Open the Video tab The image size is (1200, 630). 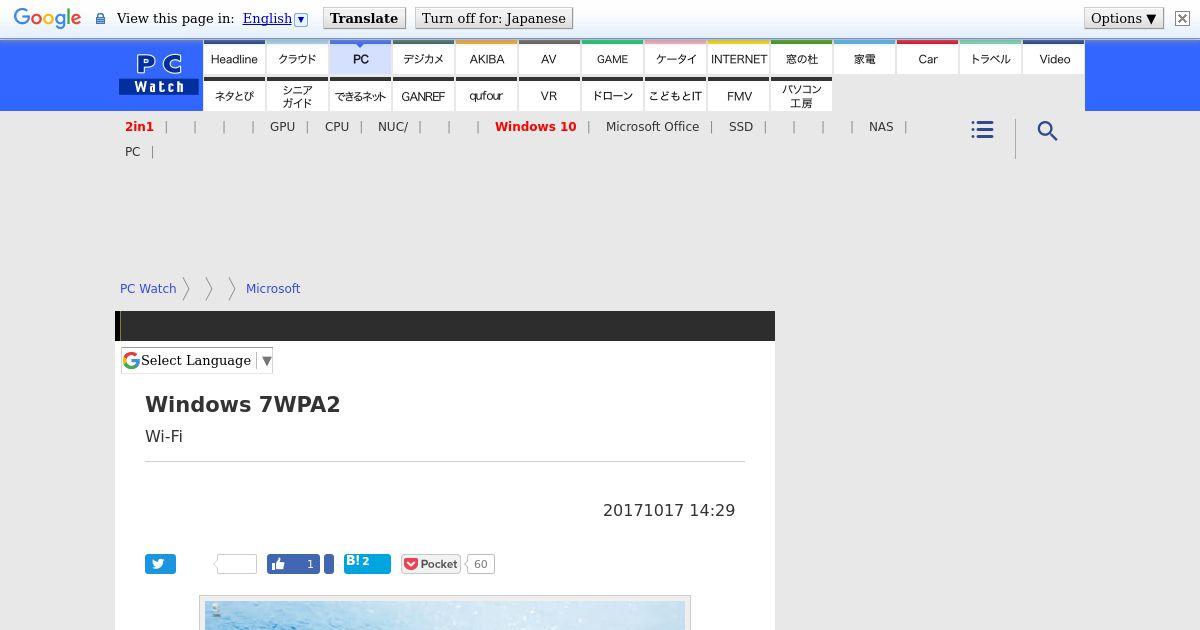[x=1054, y=58]
